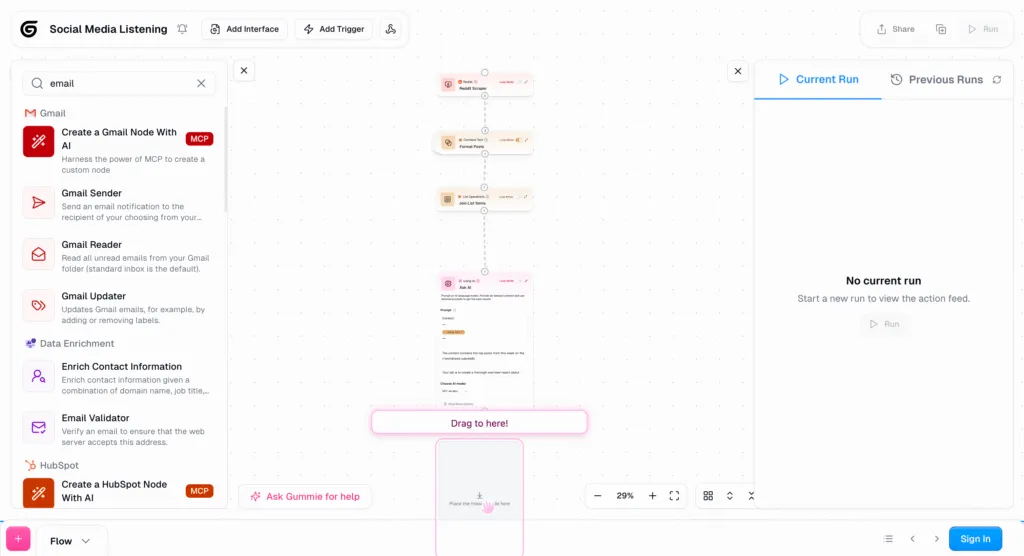Click the MCP badge on Gmail node

coord(199,139)
